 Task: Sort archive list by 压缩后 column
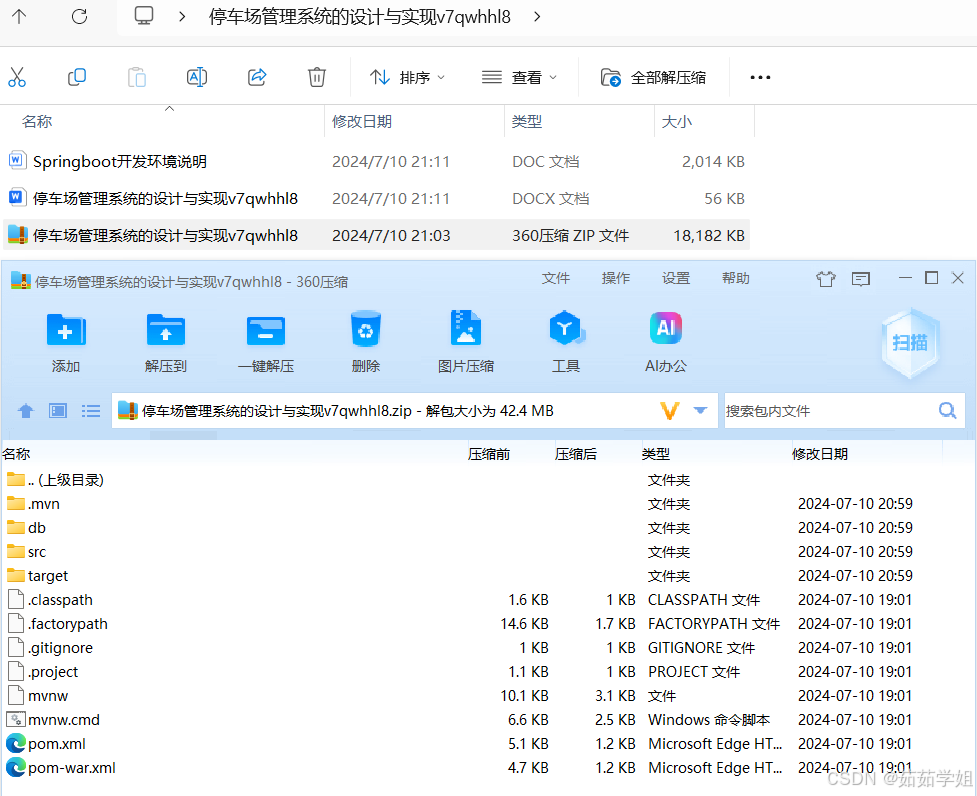pyautogui.click(x=576, y=454)
